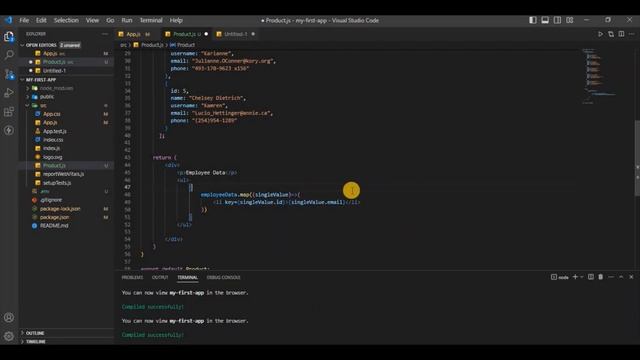Open the Manage gear icon

pos(9,336)
